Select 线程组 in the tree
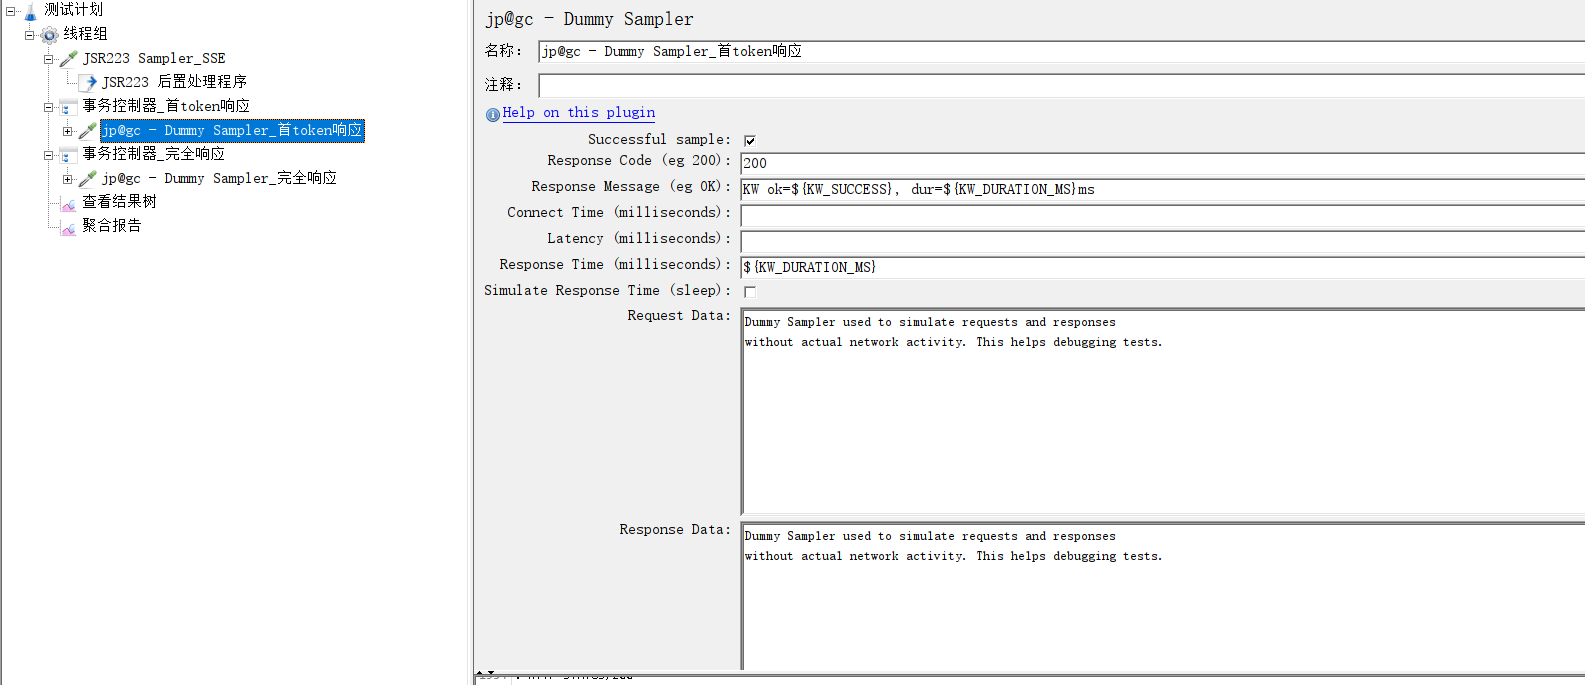The width and height of the screenshot is (1585, 685). (85, 34)
